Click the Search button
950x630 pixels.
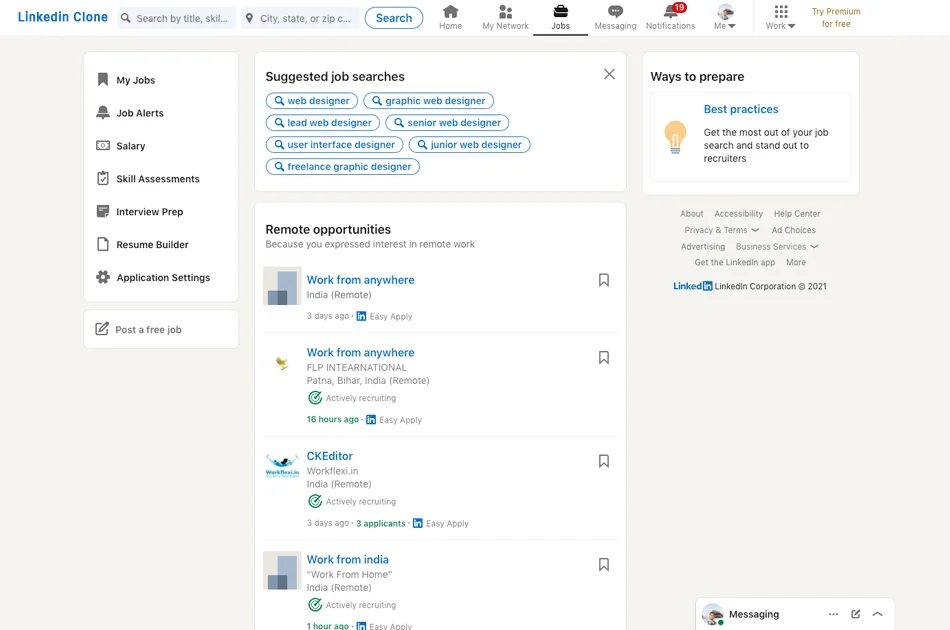pyautogui.click(x=393, y=18)
